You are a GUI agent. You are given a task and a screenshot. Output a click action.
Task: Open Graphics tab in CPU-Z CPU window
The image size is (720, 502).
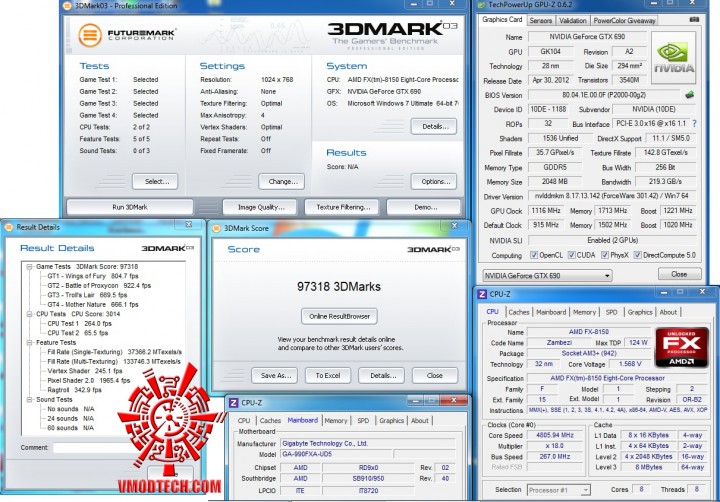[640, 312]
